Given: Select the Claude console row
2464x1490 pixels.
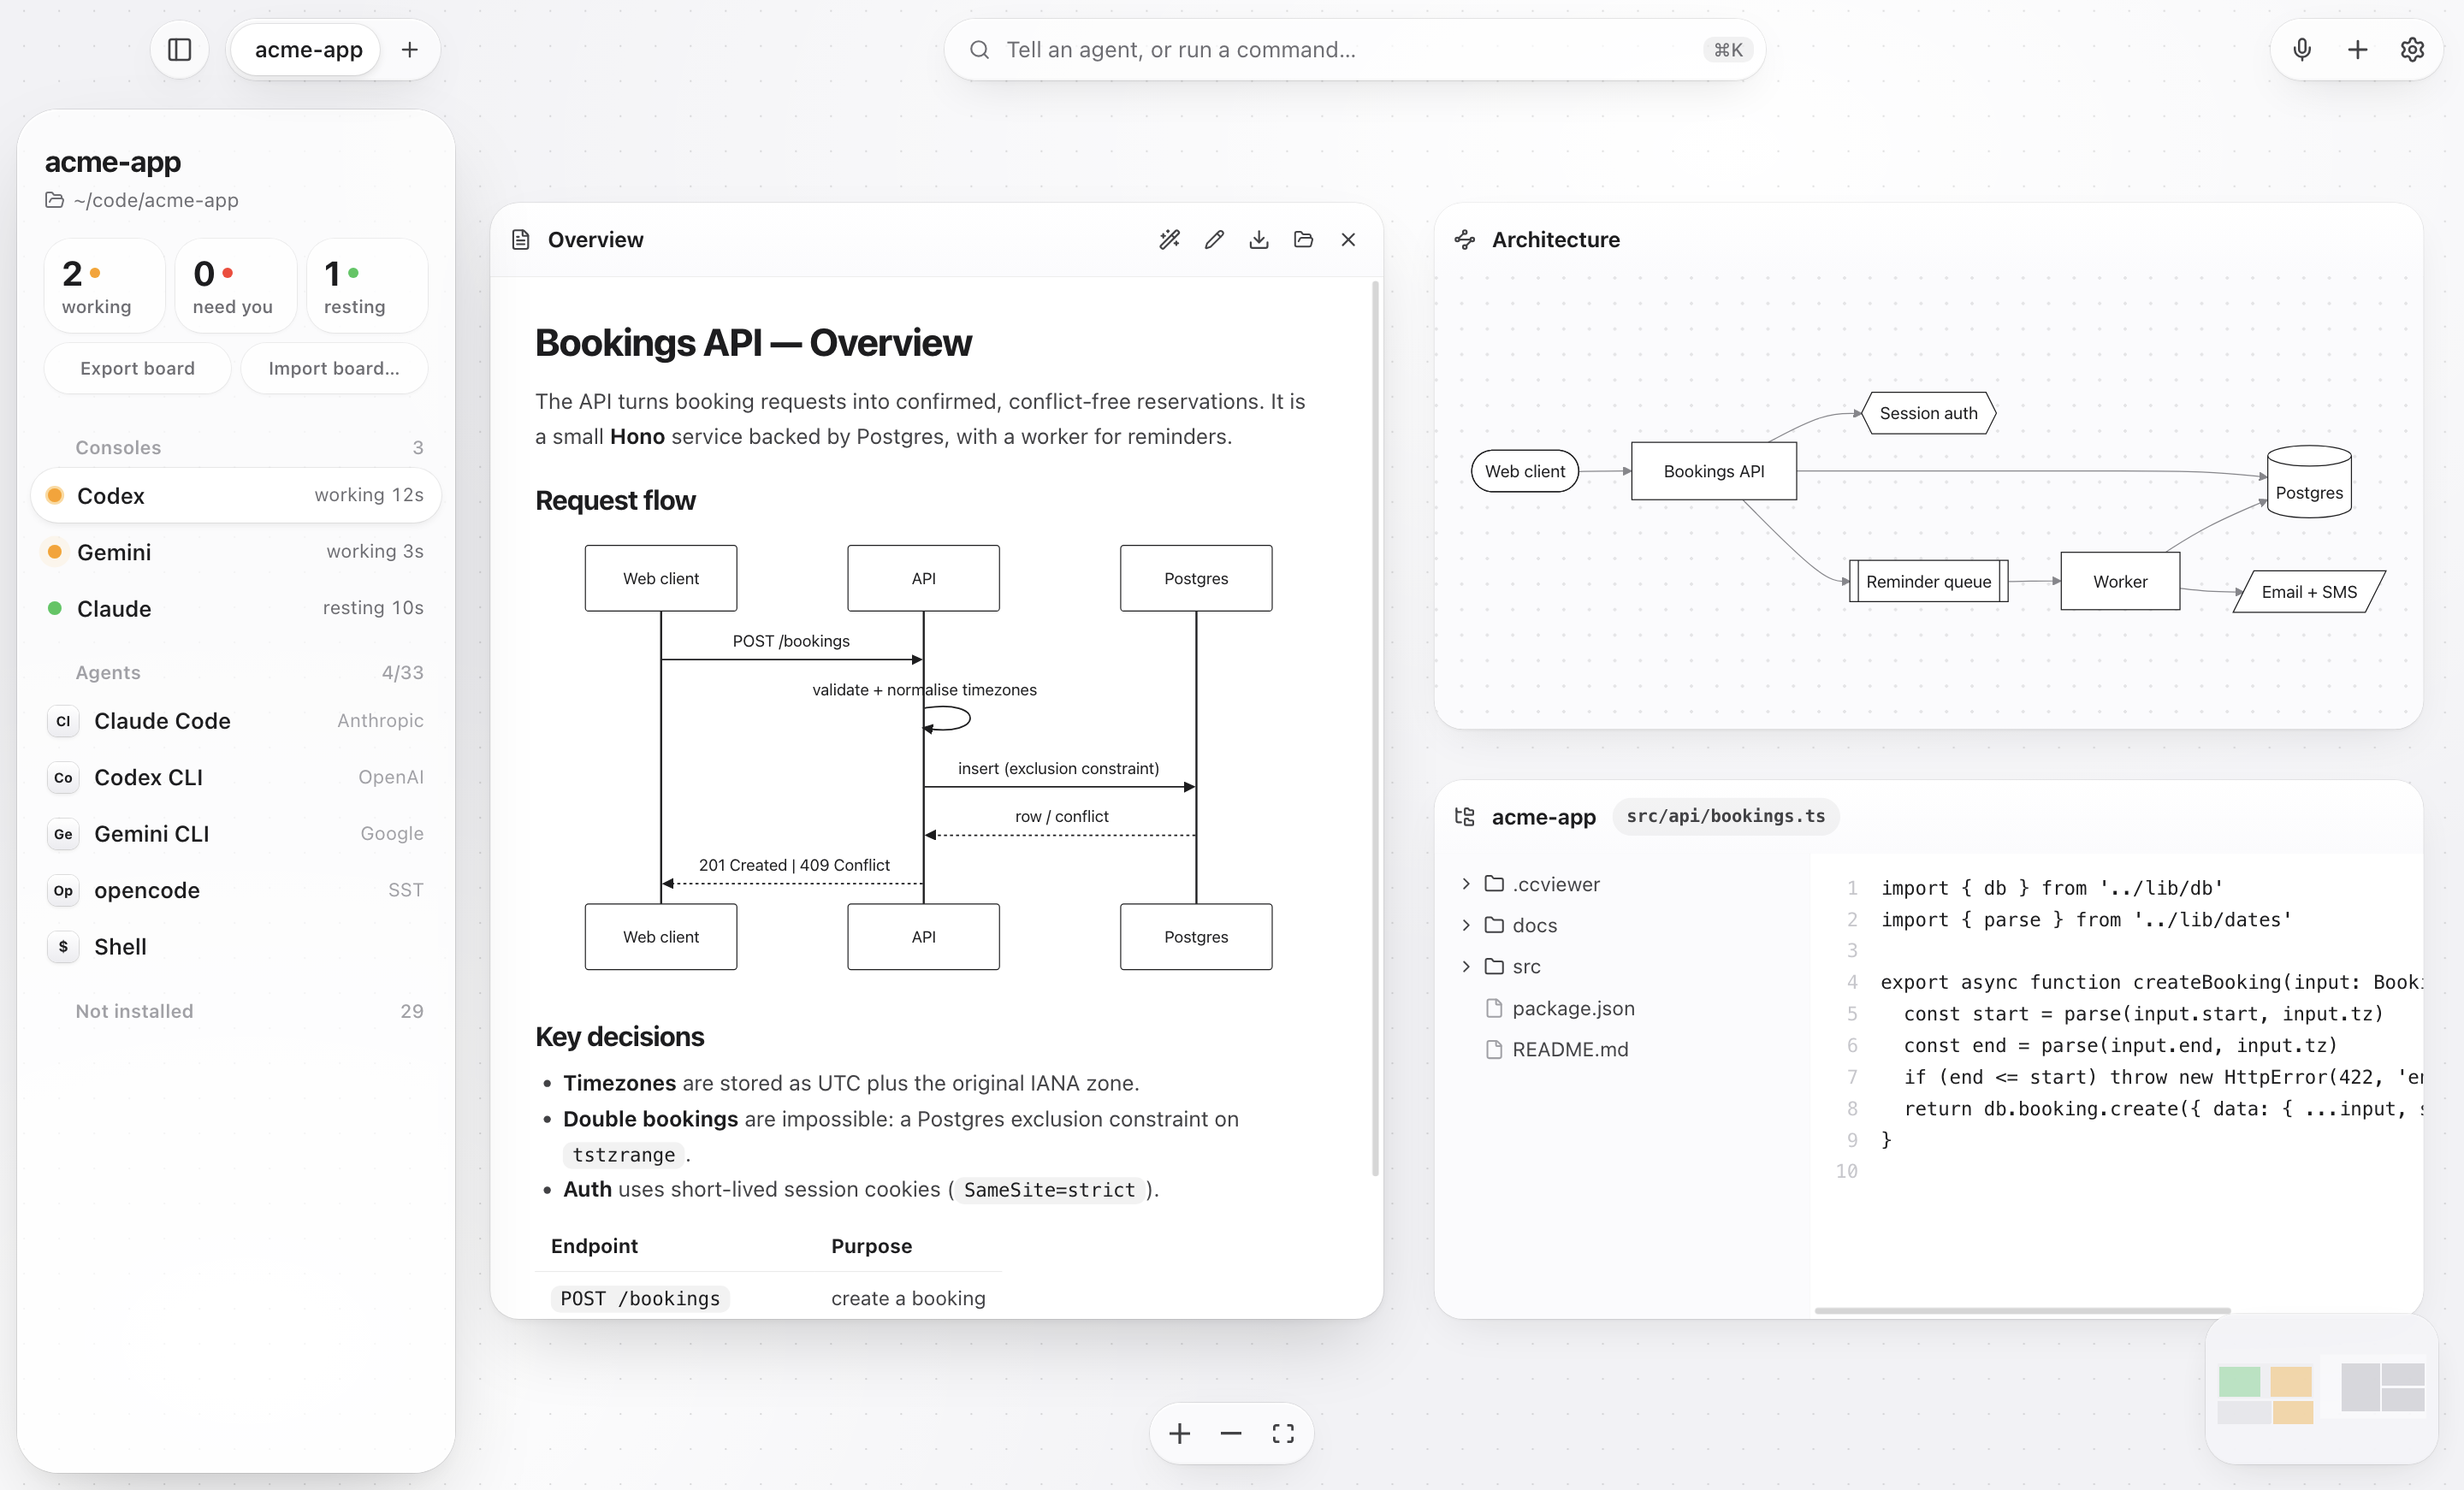Looking at the screenshot, I should [x=236, y=608].
